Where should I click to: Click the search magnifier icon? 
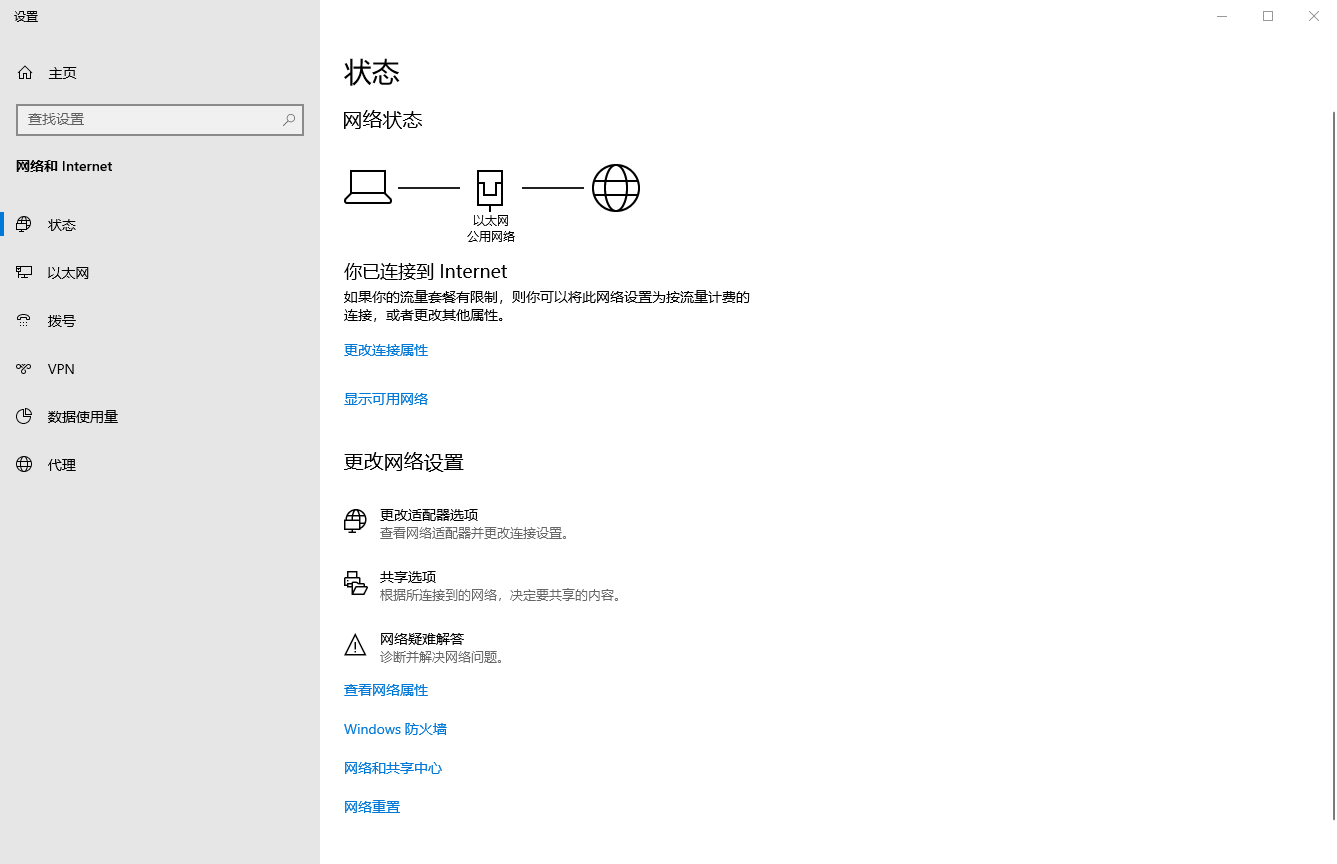coord(289,119)
